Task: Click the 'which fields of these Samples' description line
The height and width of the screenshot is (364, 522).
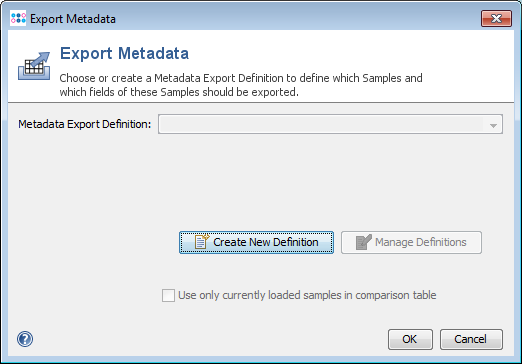Action: 179,92
